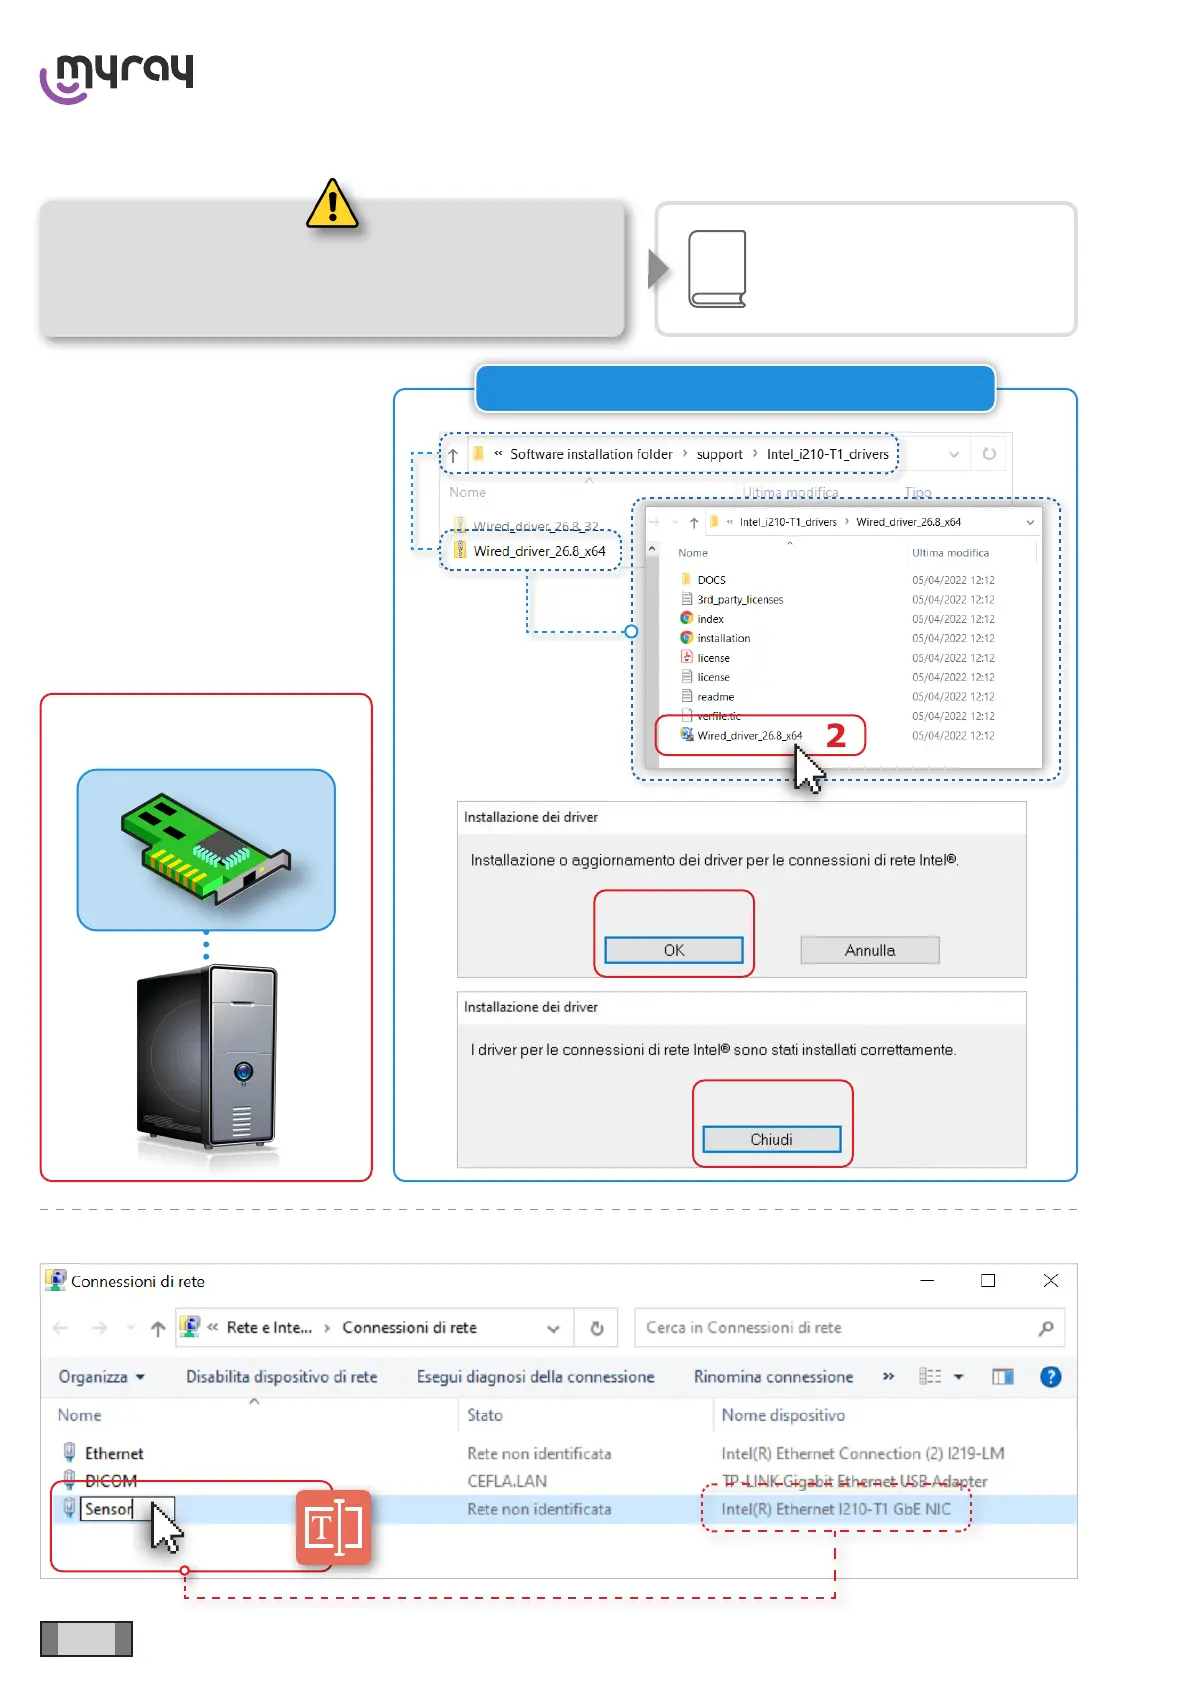
Task: Open the view options dropdown arrow
Action: tap(958, 1377)
